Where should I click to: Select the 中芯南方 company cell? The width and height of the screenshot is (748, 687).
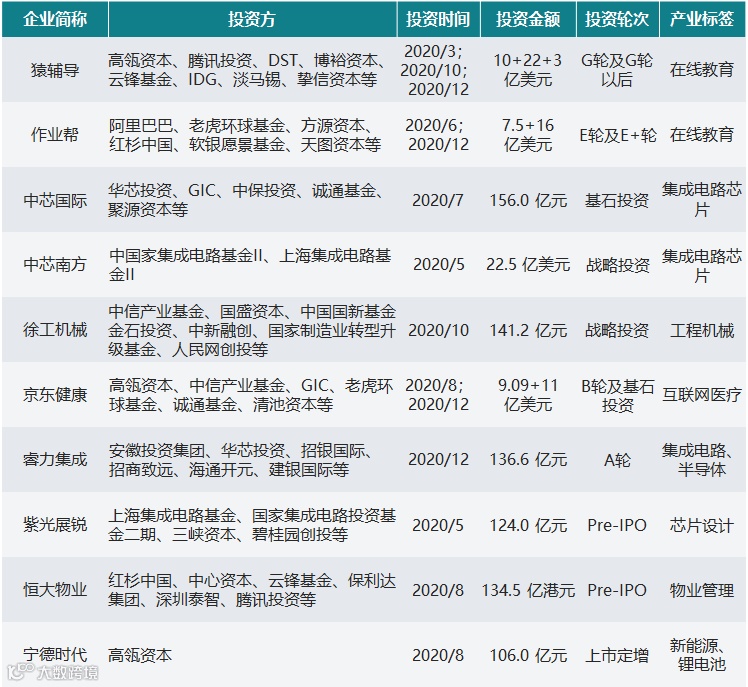coord(55,264)
